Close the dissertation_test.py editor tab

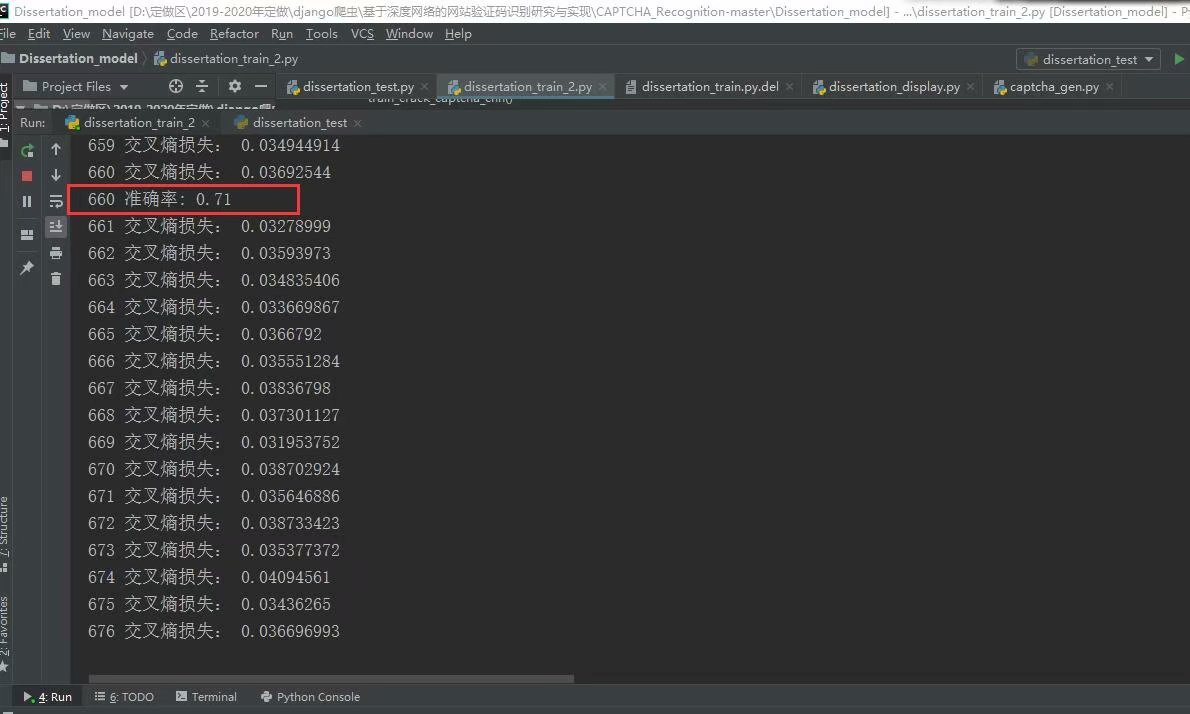coord(425,86)
